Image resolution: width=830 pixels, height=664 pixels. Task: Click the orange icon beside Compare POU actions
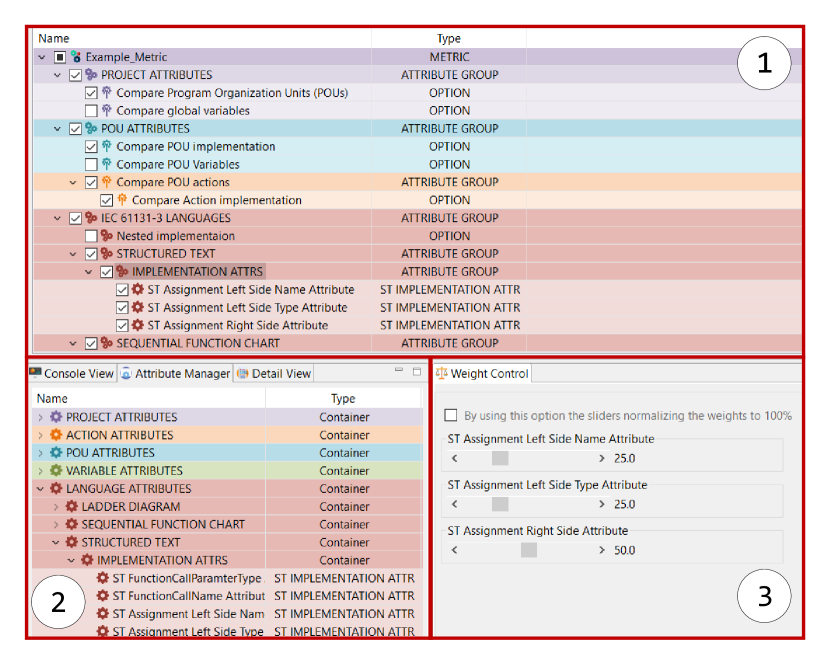pos(107,182)
